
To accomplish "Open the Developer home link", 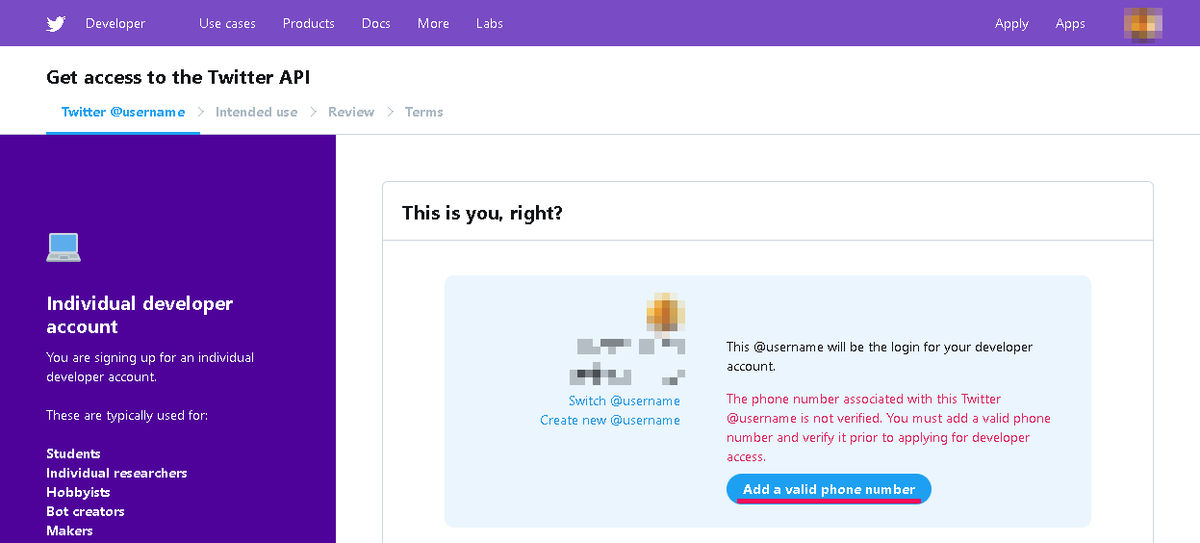I will [115, 24].
